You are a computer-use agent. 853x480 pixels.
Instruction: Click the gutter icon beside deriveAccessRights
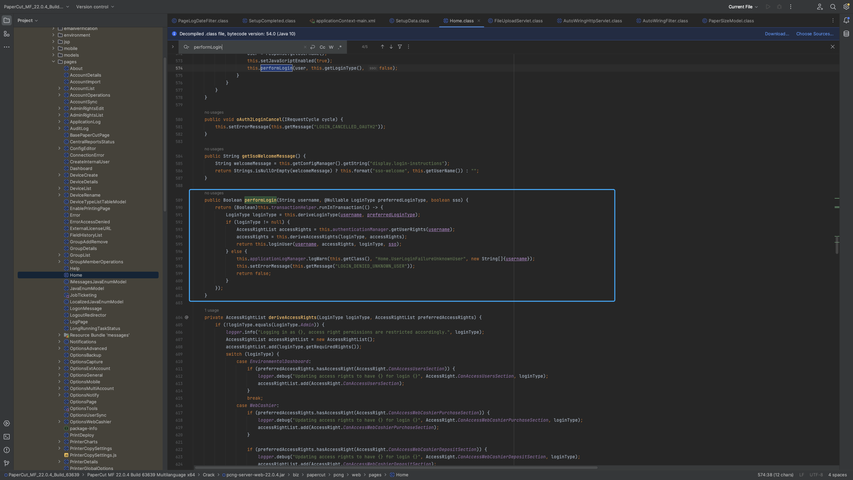tap(187, 317)
